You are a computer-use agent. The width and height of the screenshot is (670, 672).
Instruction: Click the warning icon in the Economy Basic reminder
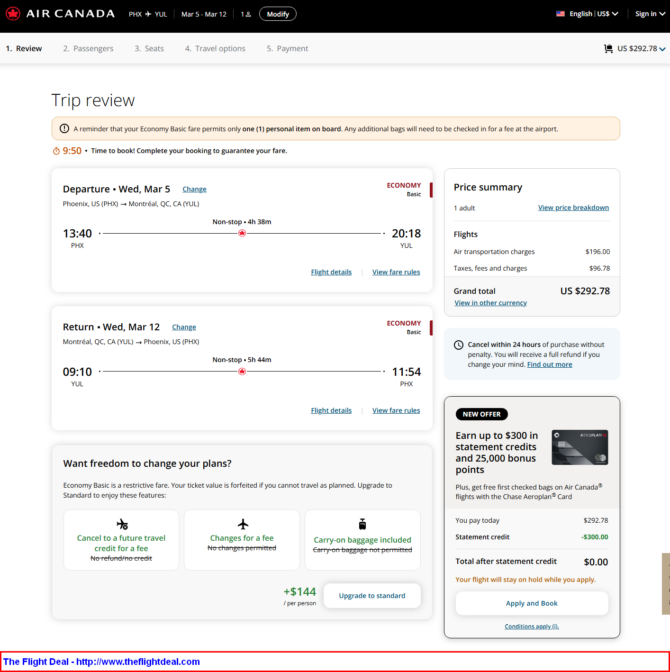pos(64,129)
